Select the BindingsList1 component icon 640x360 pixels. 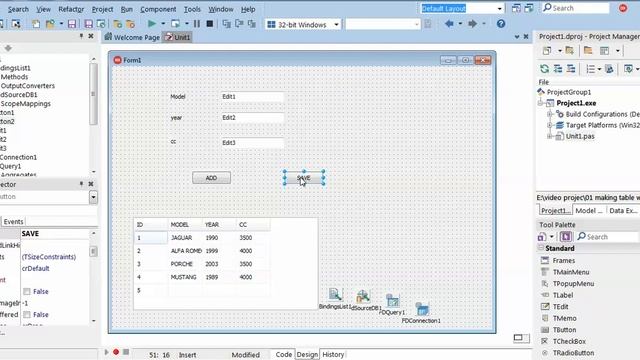335,294
